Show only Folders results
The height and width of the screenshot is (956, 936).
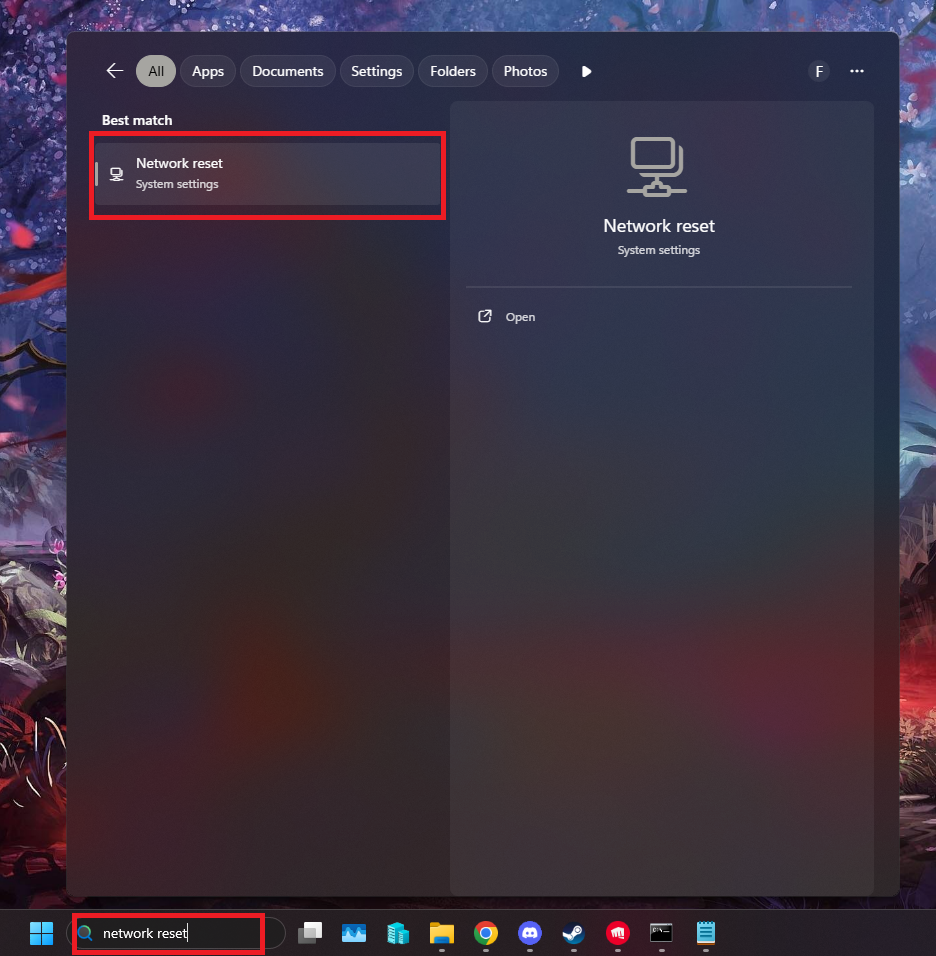click(453, 71)
